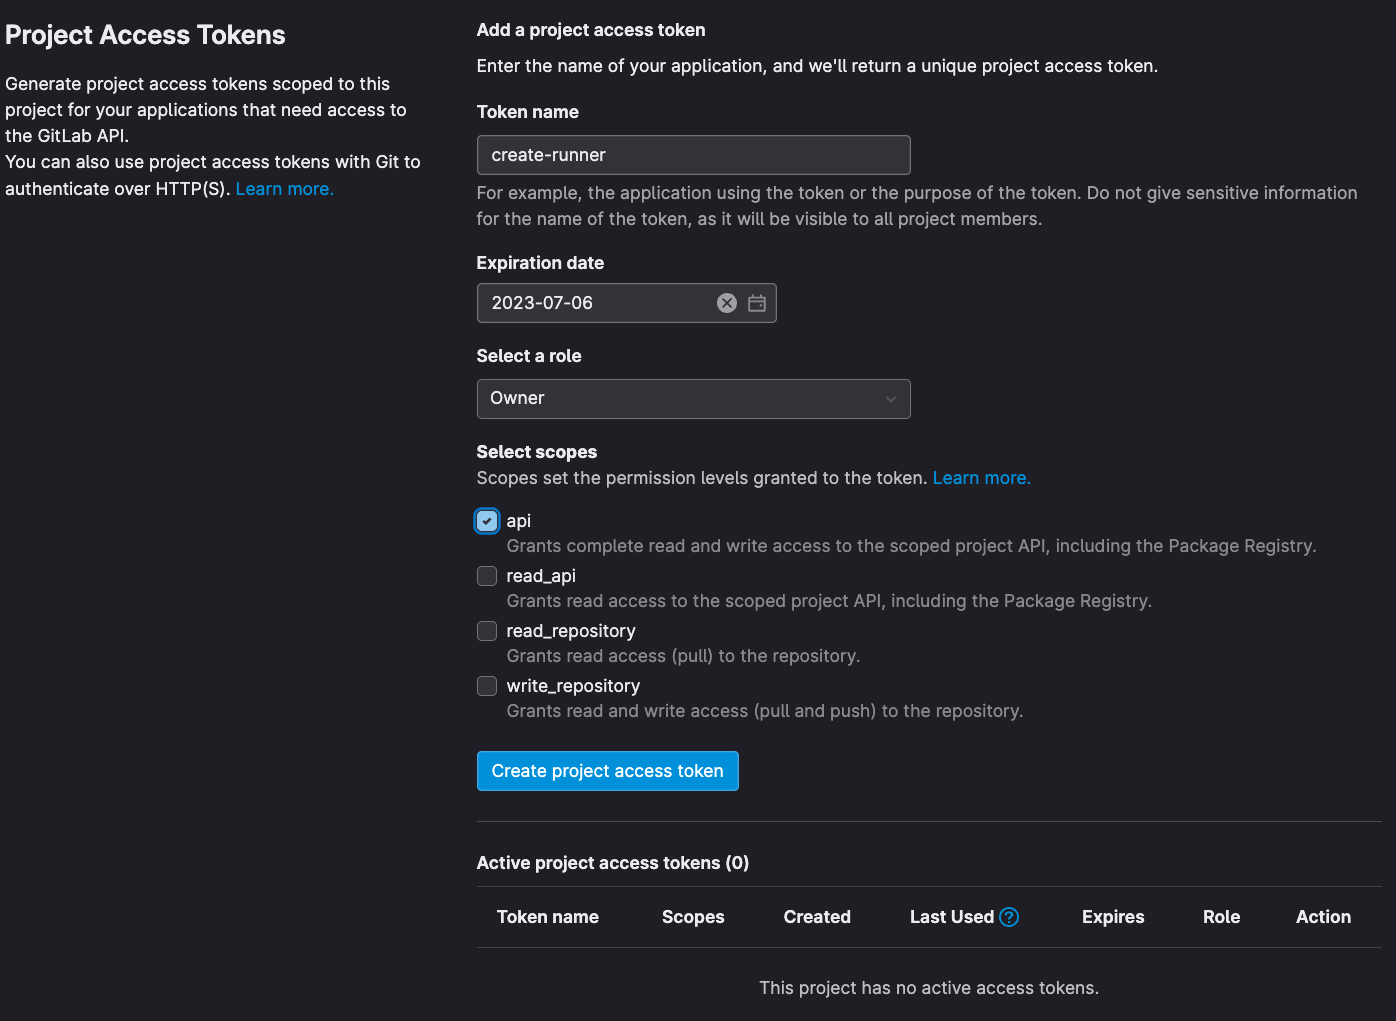This screenshot has height=1021, width=1396.
Task: Click the Token name input field
Action: pyautogui.click(x=693, y=155)
